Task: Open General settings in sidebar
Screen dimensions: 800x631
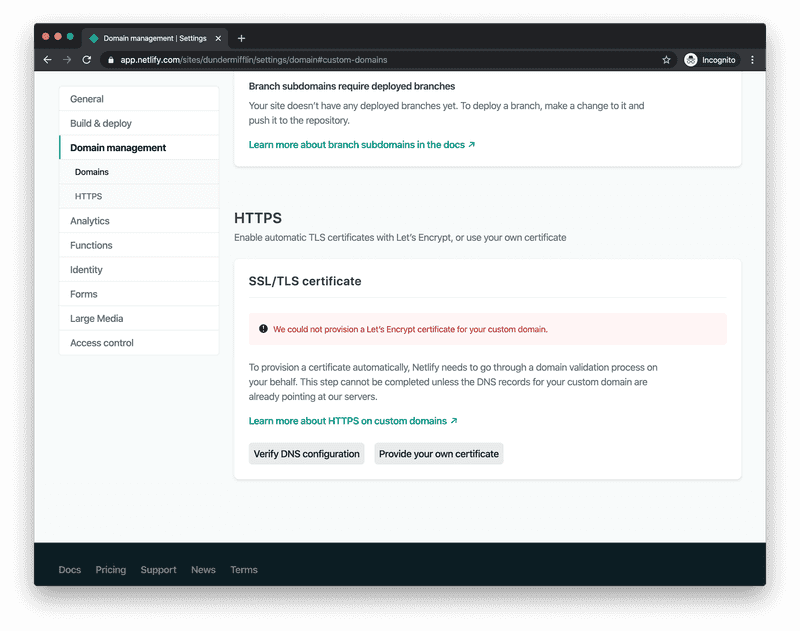Action: (87, 99)
